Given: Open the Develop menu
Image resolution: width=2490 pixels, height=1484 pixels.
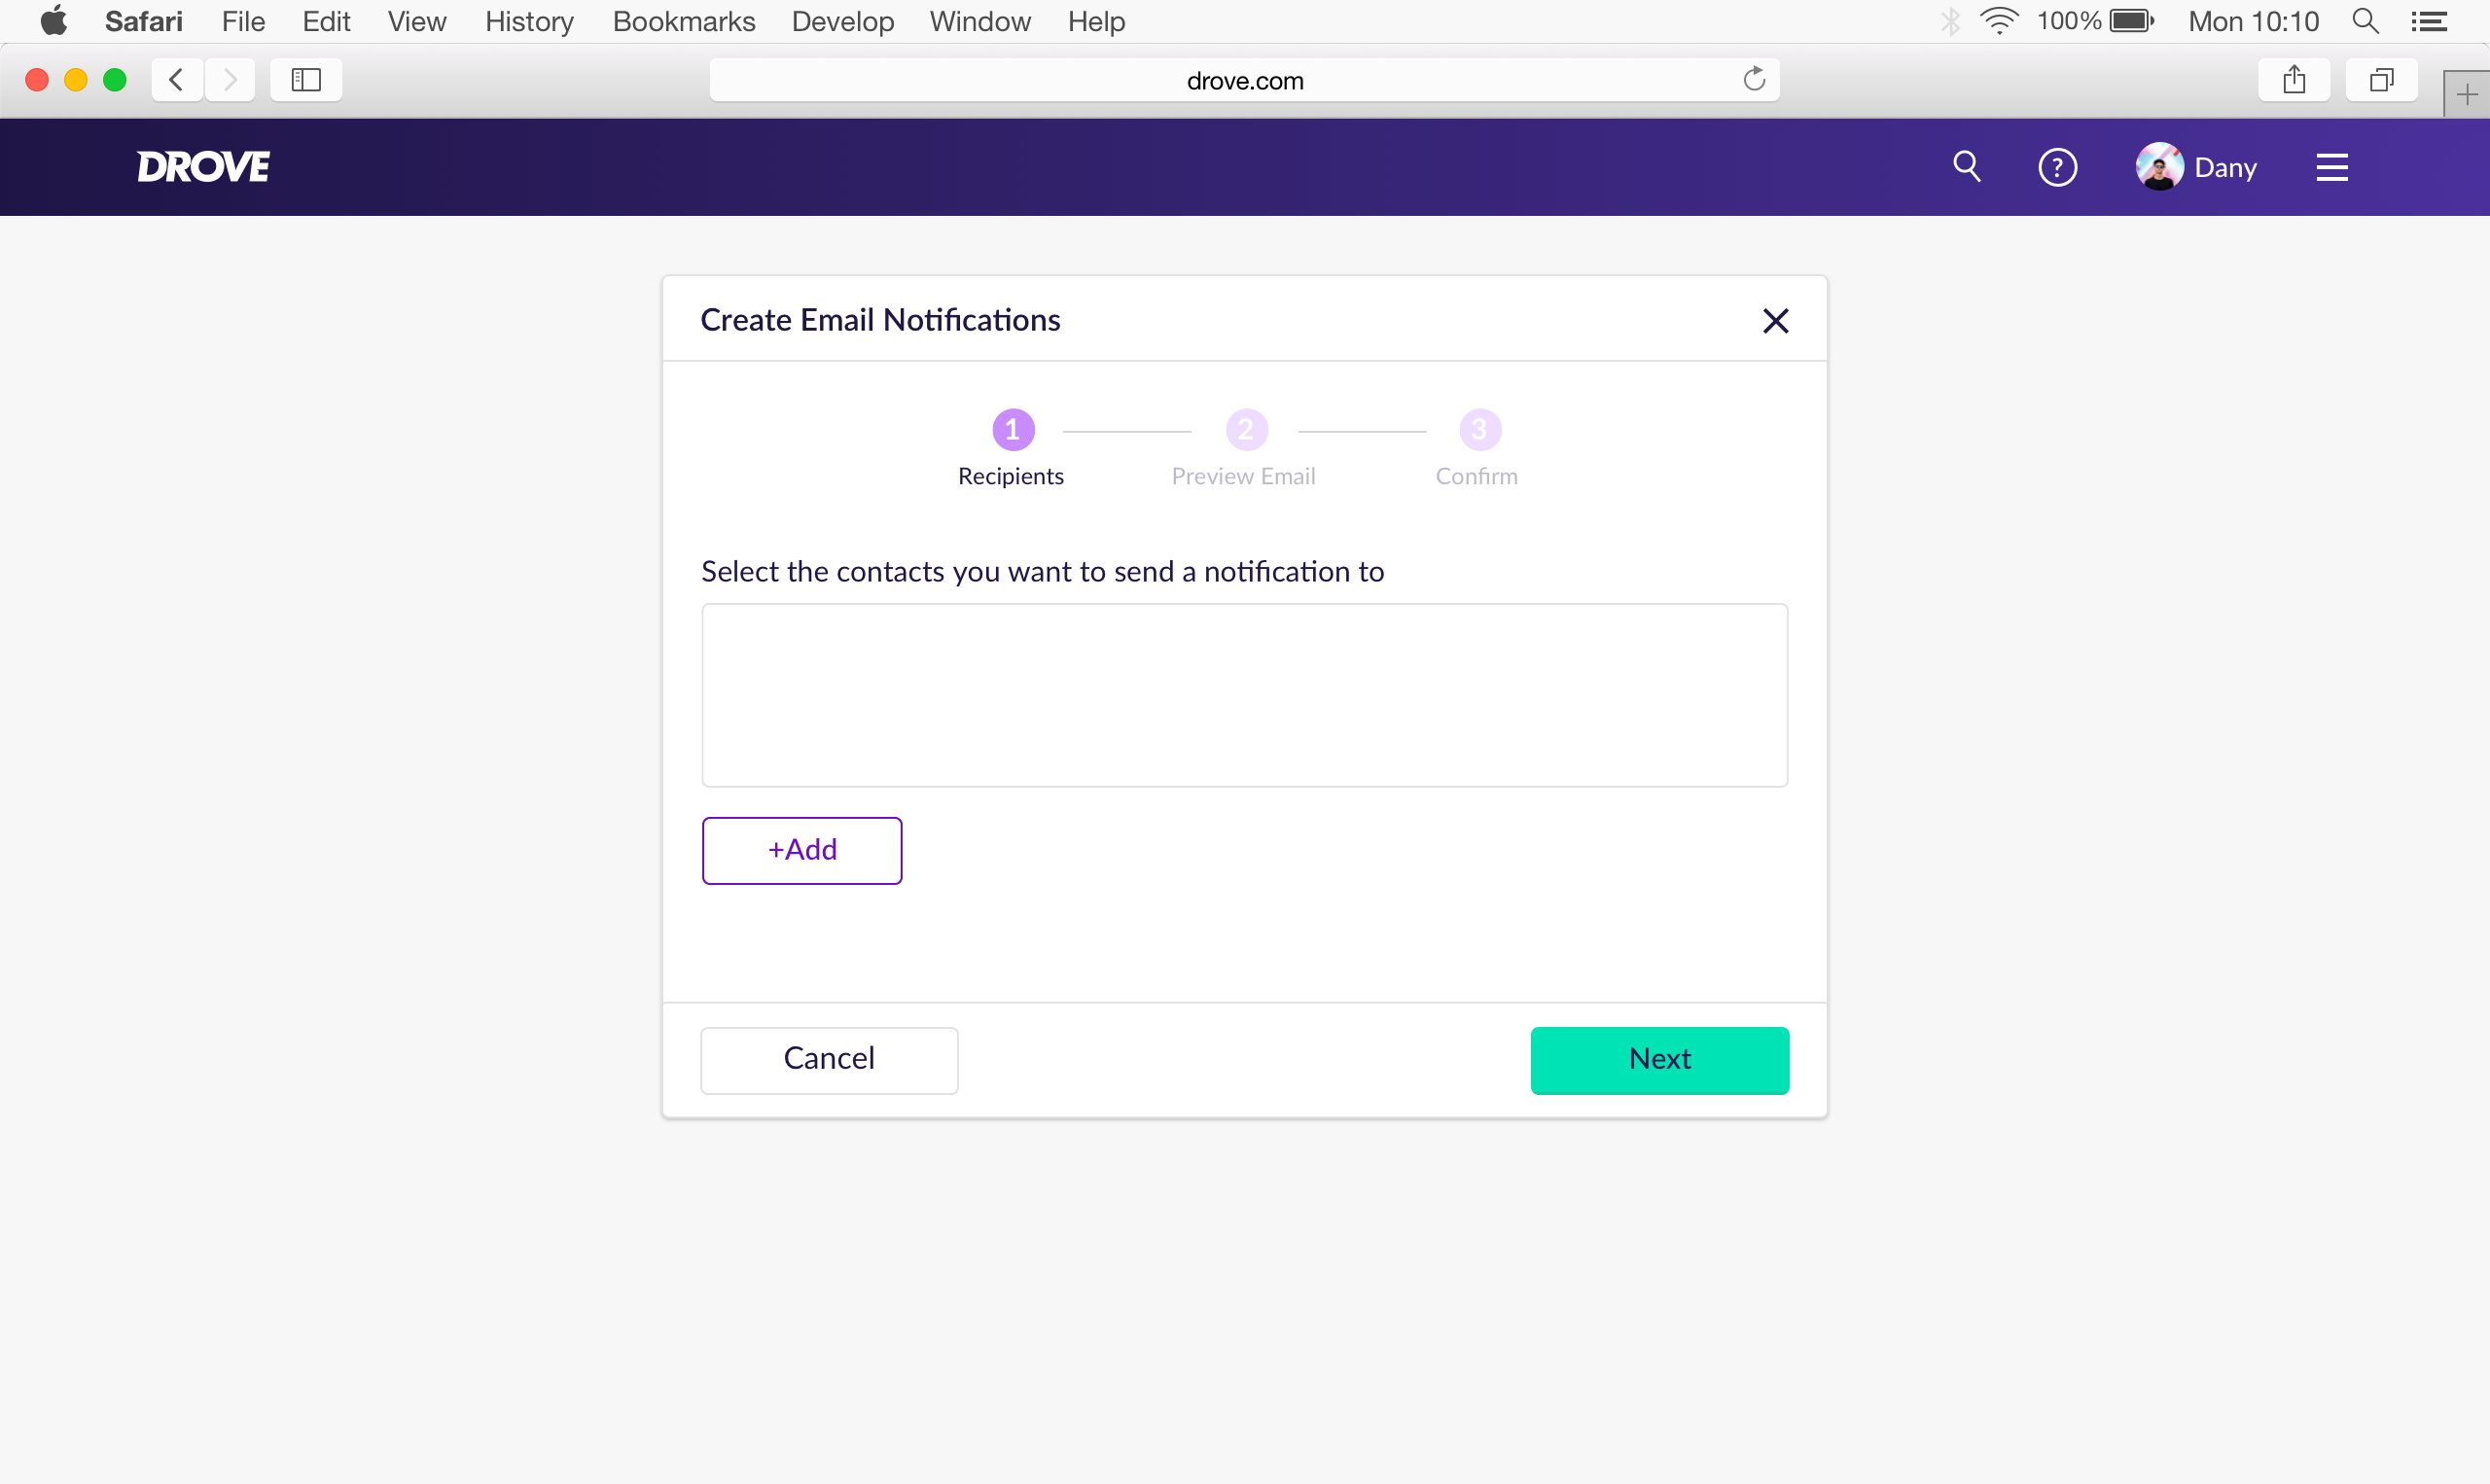Looking at the screenshot, I should click(x=842, y=21).
